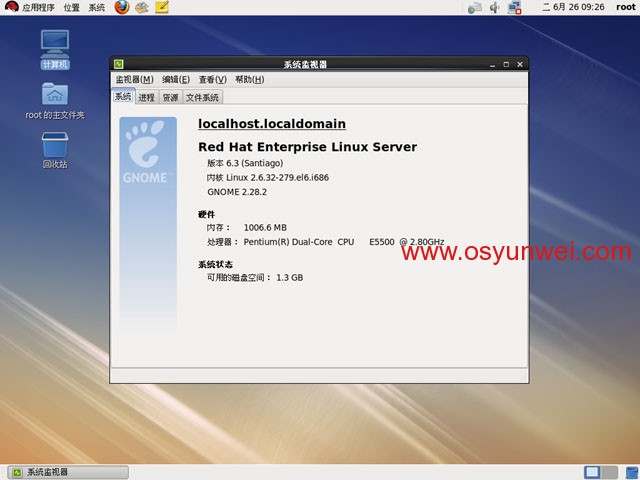Switch to the 进程 tab
Image resolution: width=640 pixels, height=480 pixels.
click(x=147, y=98)
